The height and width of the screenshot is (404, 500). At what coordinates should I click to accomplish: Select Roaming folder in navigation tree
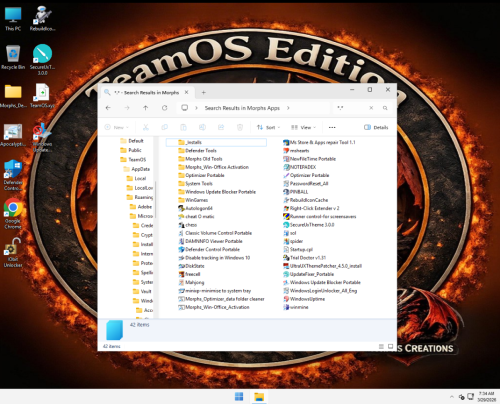140,197
